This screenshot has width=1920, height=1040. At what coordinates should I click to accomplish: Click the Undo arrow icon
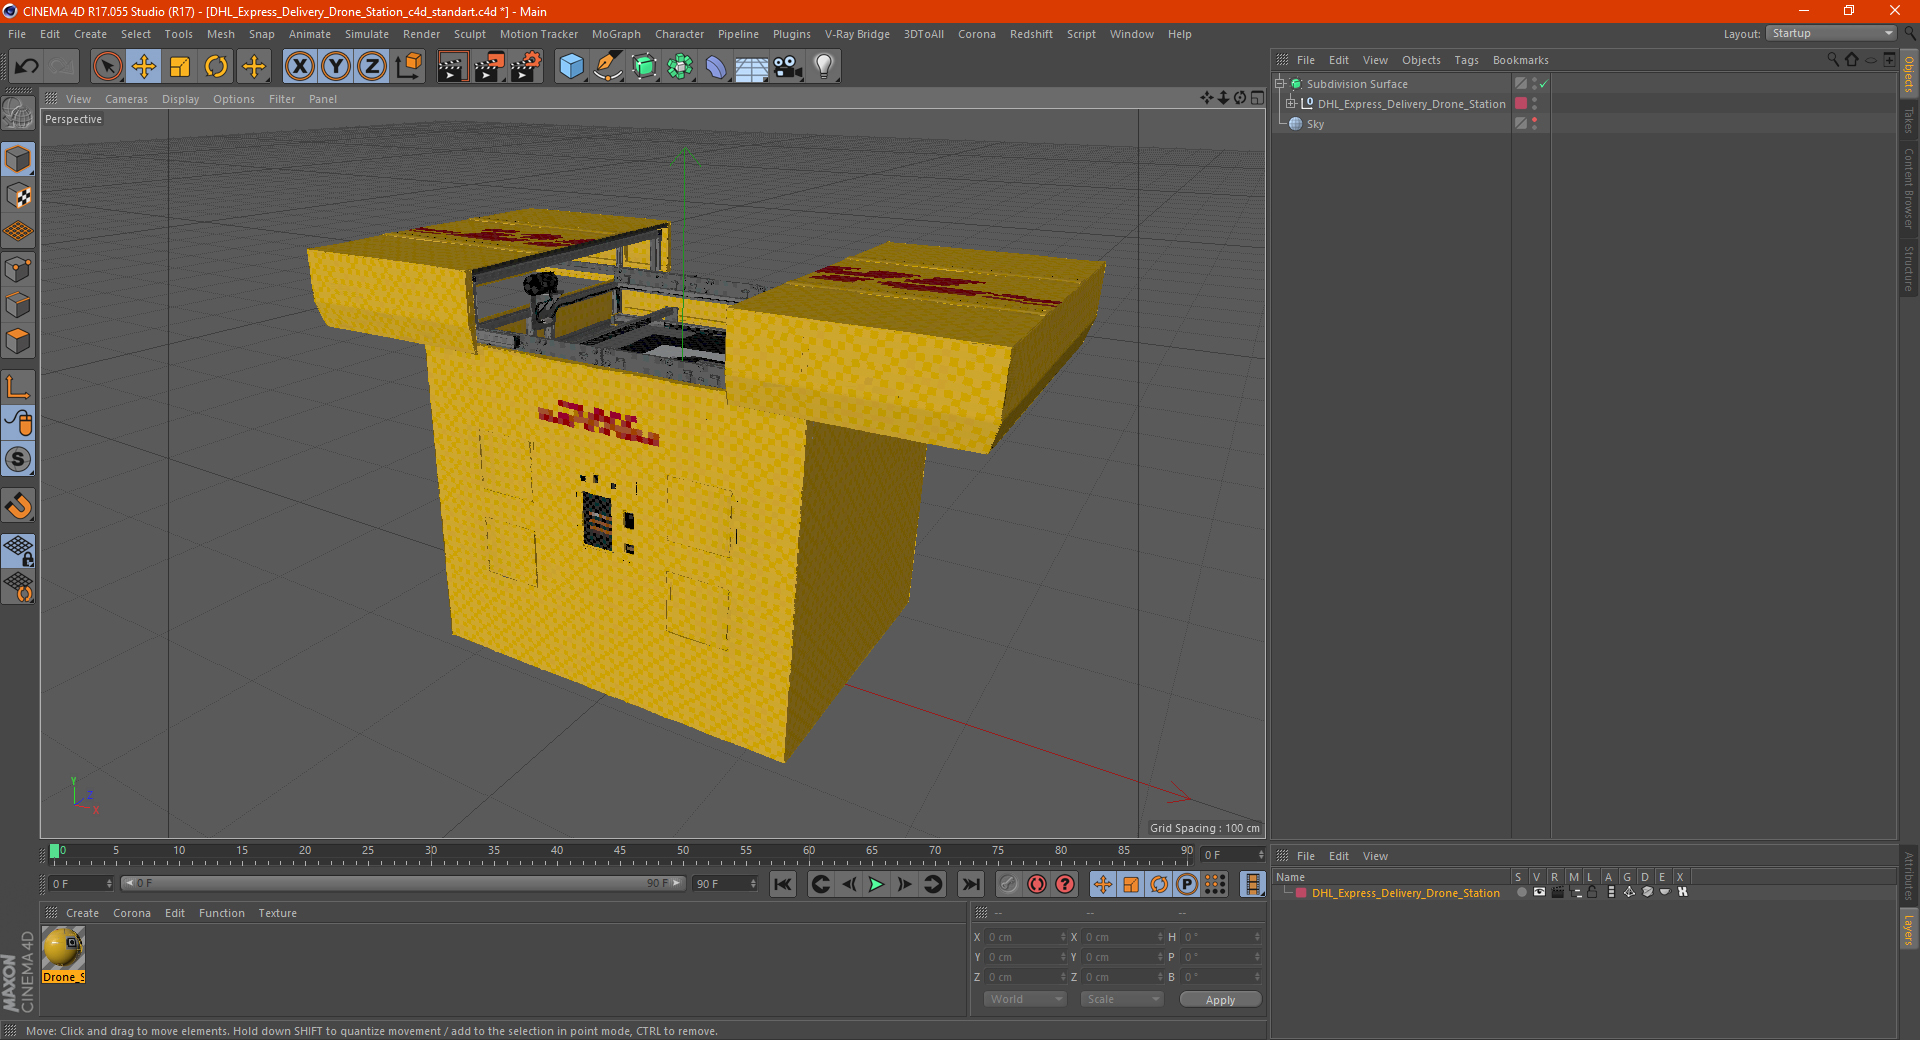(x=27, y=67)
